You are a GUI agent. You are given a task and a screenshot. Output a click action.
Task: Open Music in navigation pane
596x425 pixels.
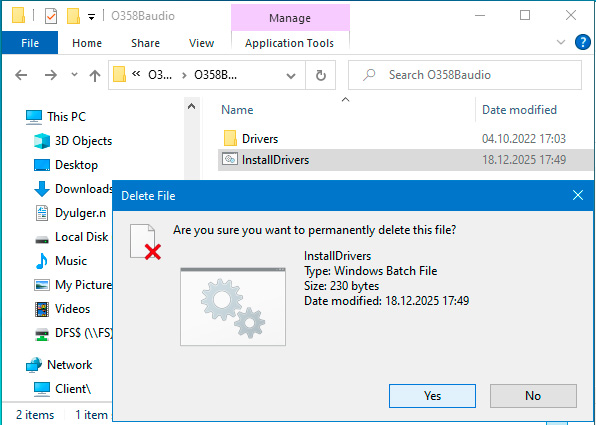coord(71,261)
